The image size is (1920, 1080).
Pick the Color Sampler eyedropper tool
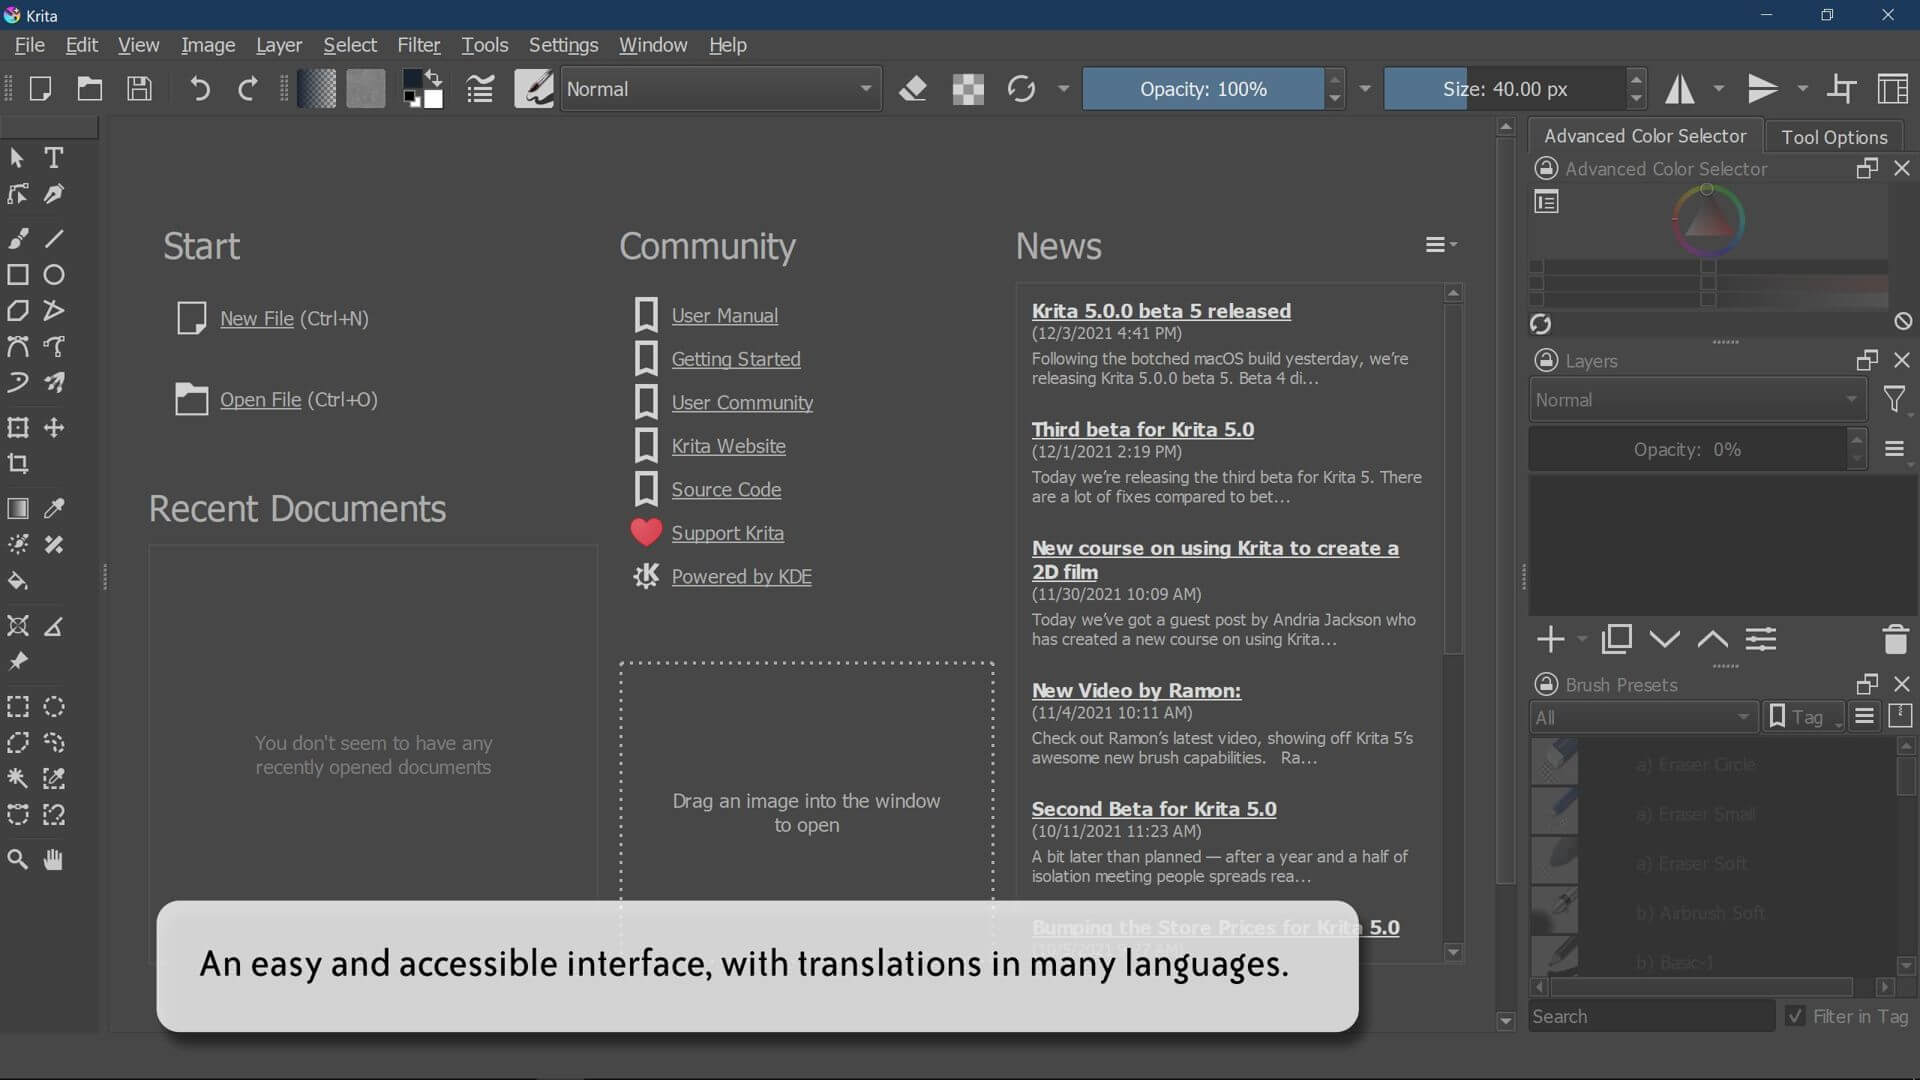(x=54, y=509)
